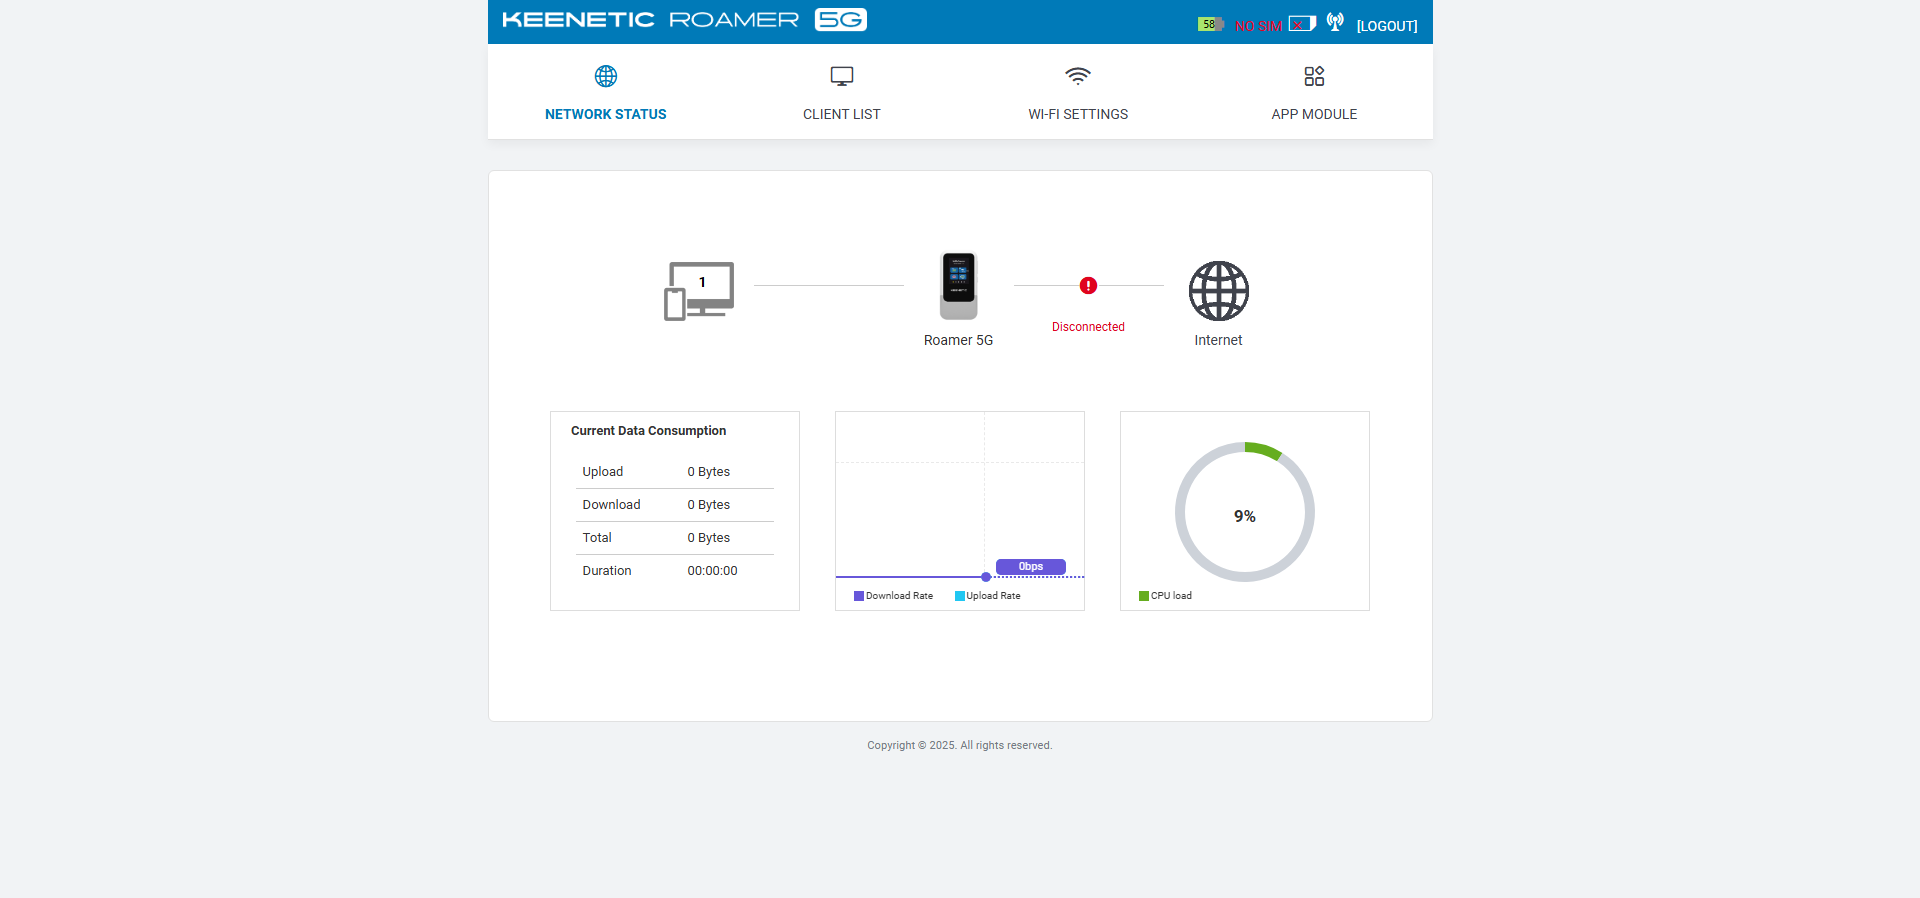1920x898 pixels.
Task: Click the Roamer 5G device label
Action: [x=958, y=340]
